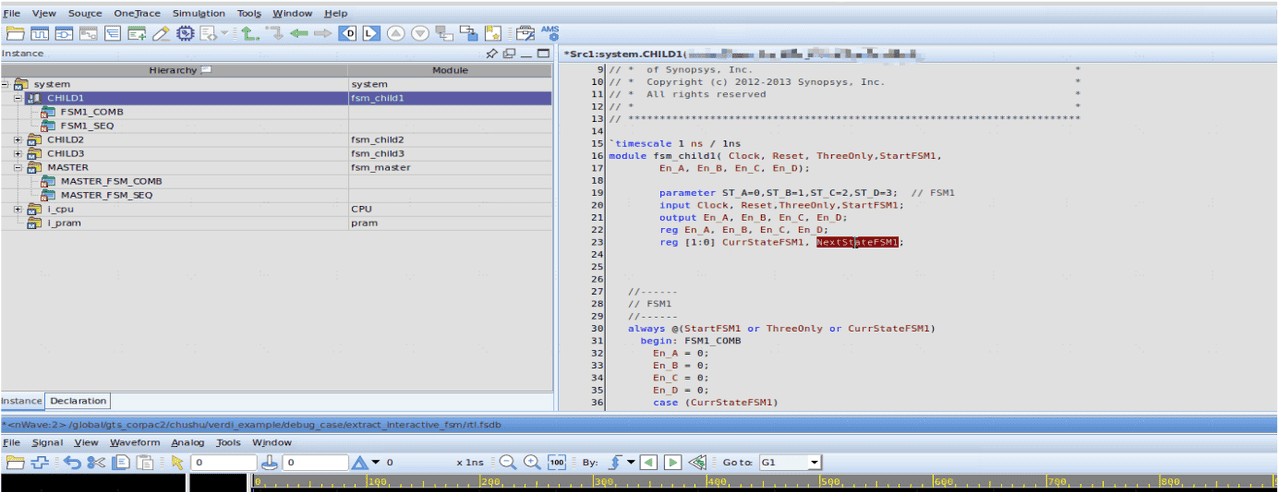Open a new waveform window from toolbar
This screenshot has height=492, width=1280.
[x=40, y=34]
